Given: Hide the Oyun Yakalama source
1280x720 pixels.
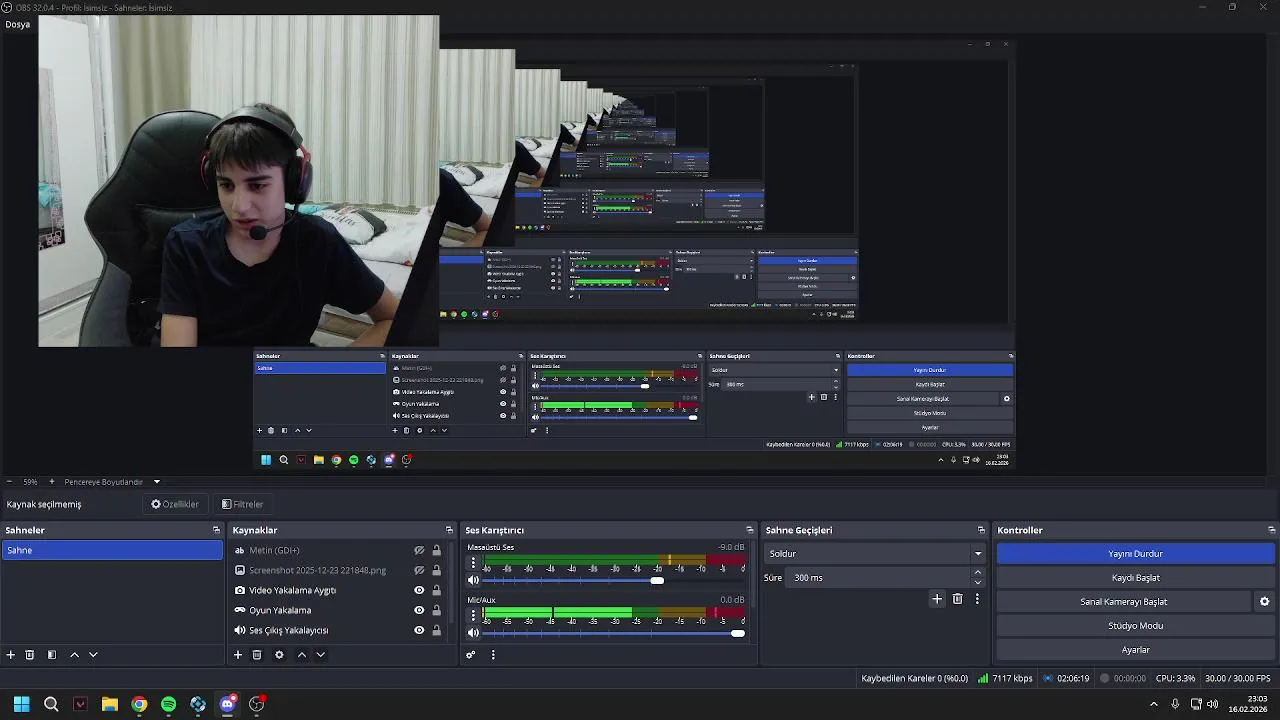Looking at the screenshot, I should pos(420,610).
